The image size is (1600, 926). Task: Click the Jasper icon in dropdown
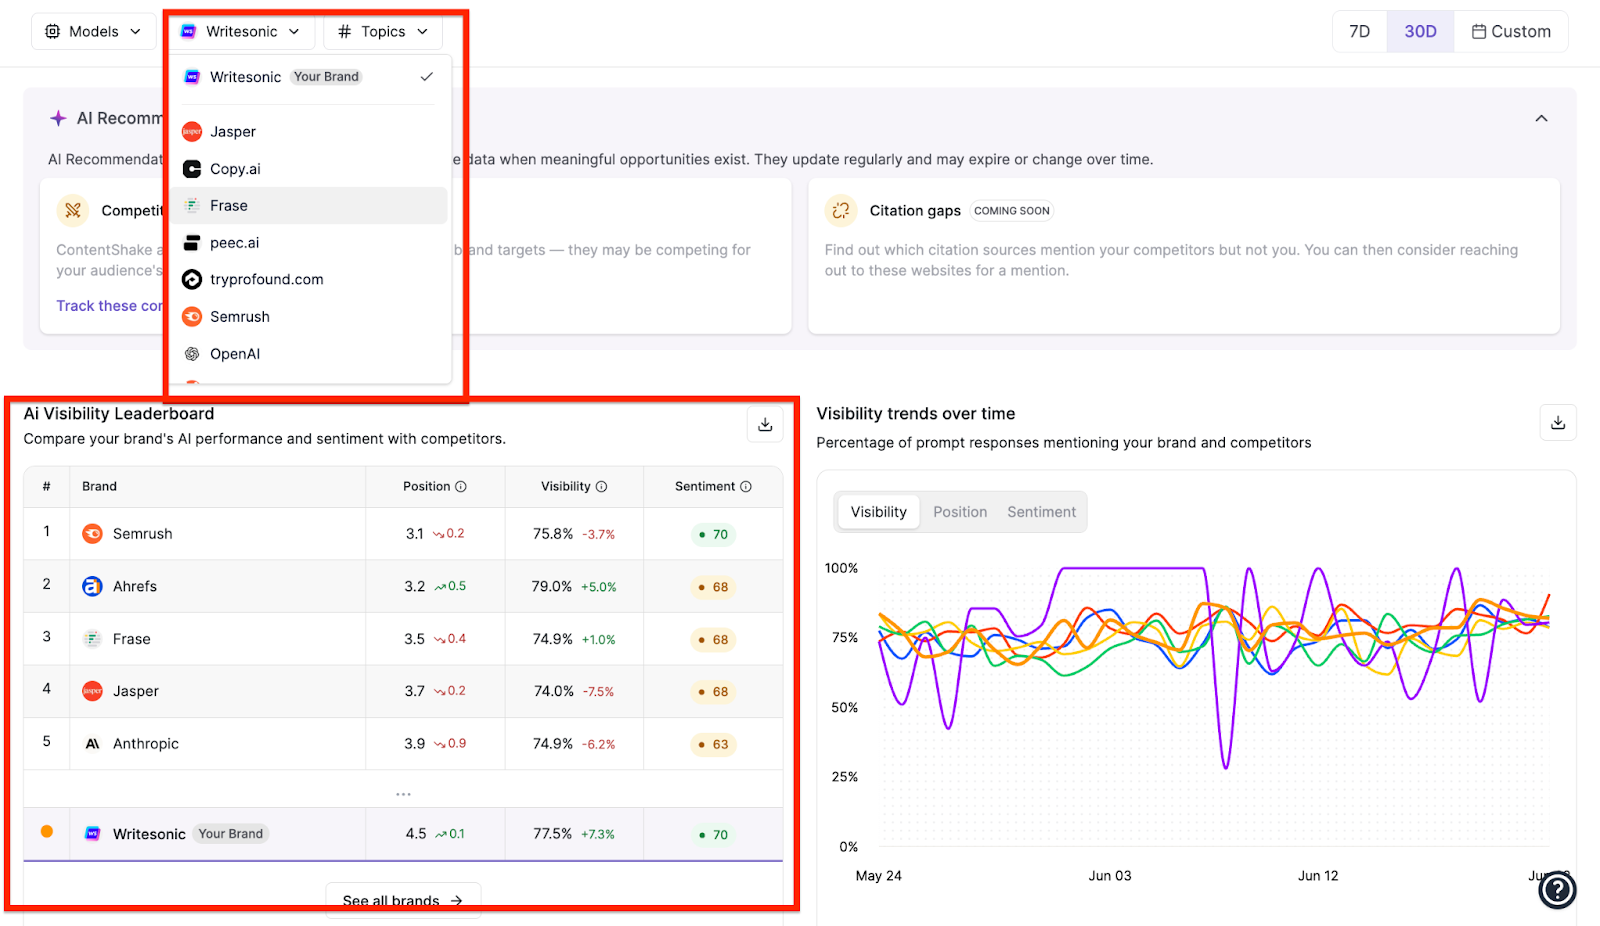pos(192,132)
